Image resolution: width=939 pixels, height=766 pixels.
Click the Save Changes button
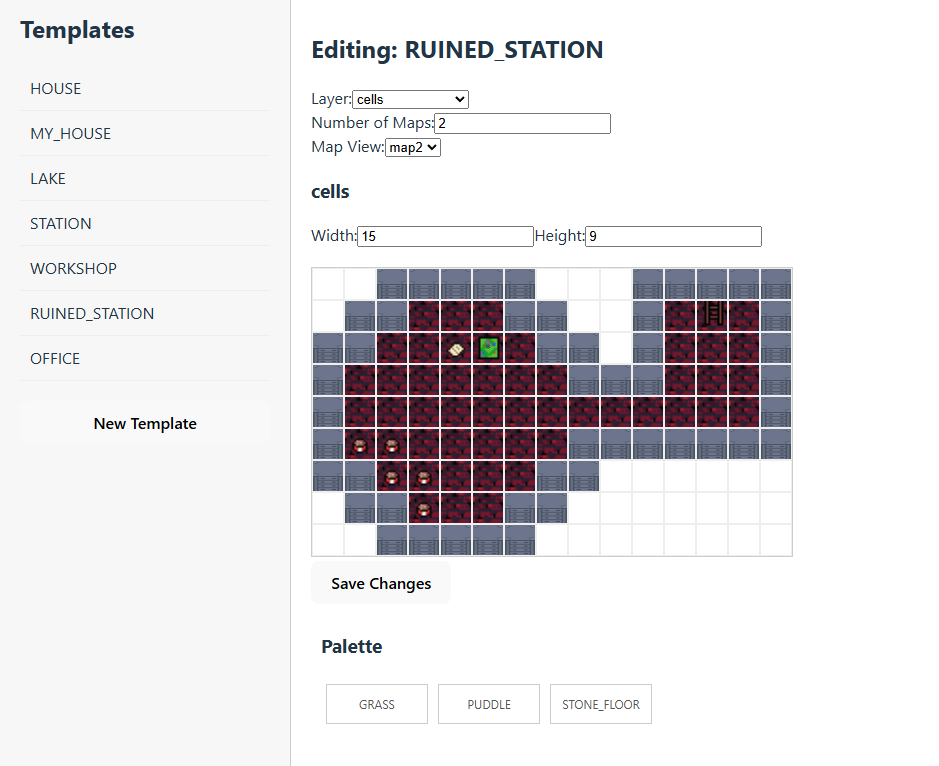[381, 583]
